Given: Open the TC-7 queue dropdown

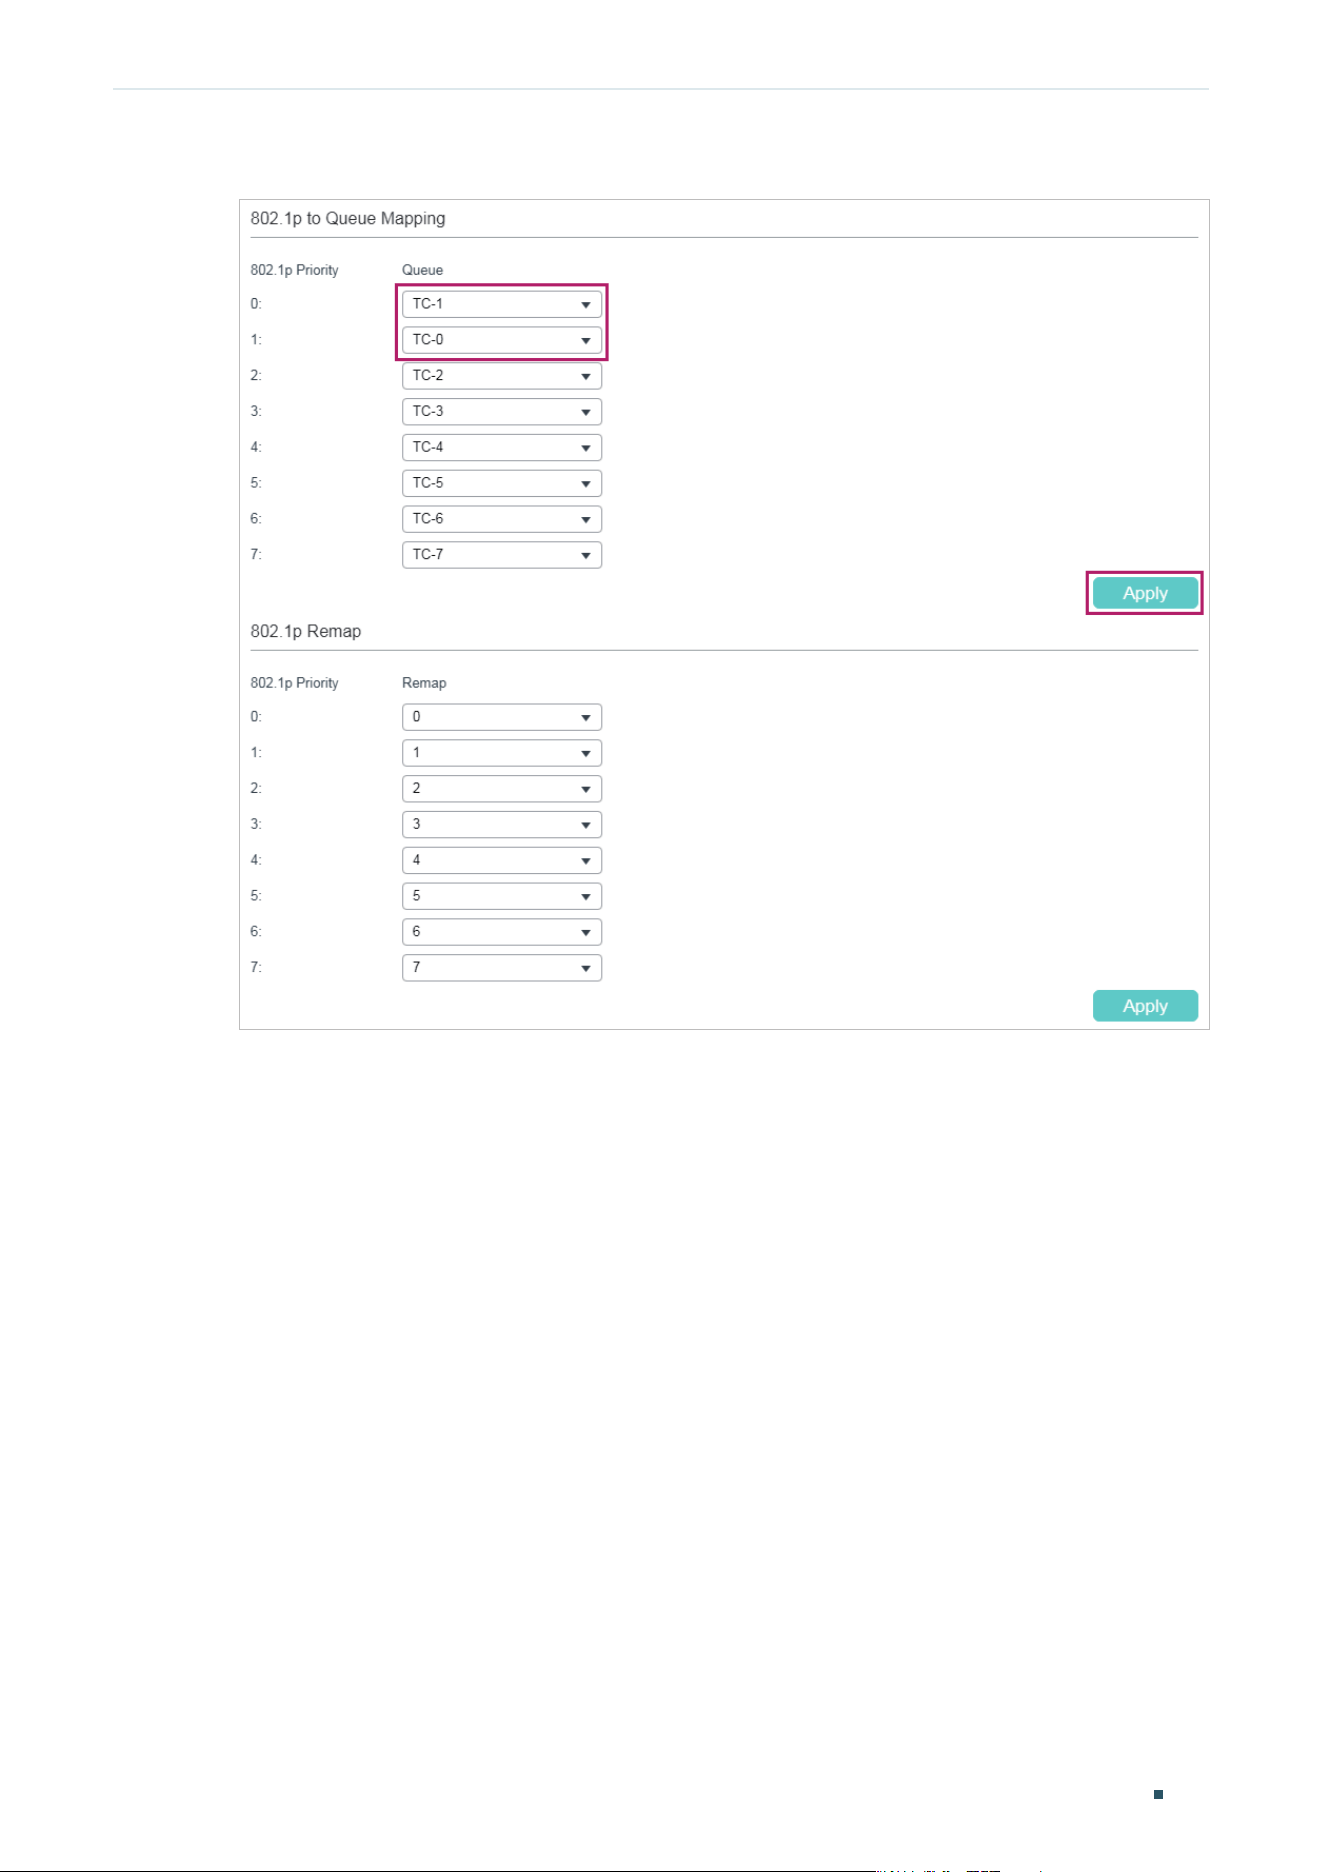Looking at the screenshot, I should tap(502, 555).
